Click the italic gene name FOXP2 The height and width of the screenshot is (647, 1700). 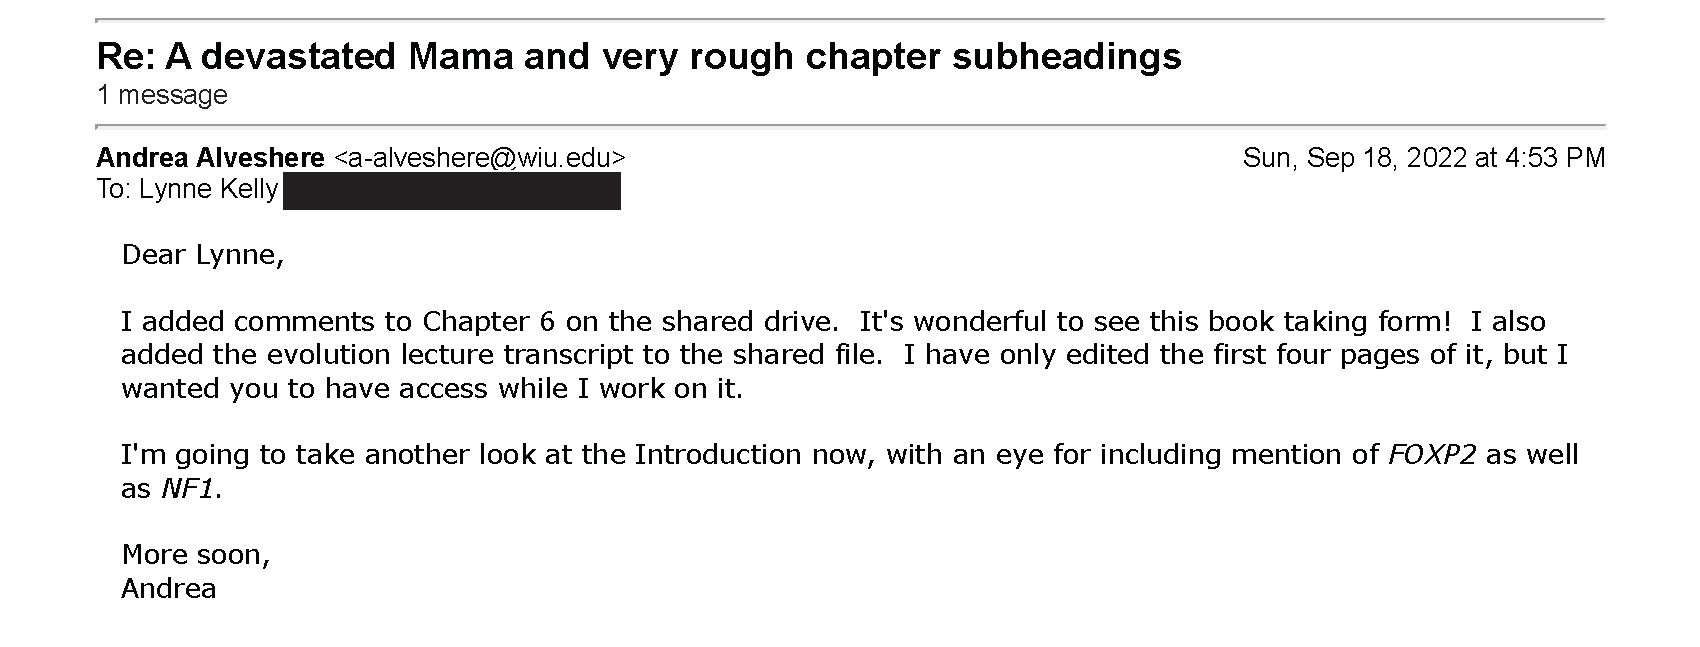pos(1432,455)
